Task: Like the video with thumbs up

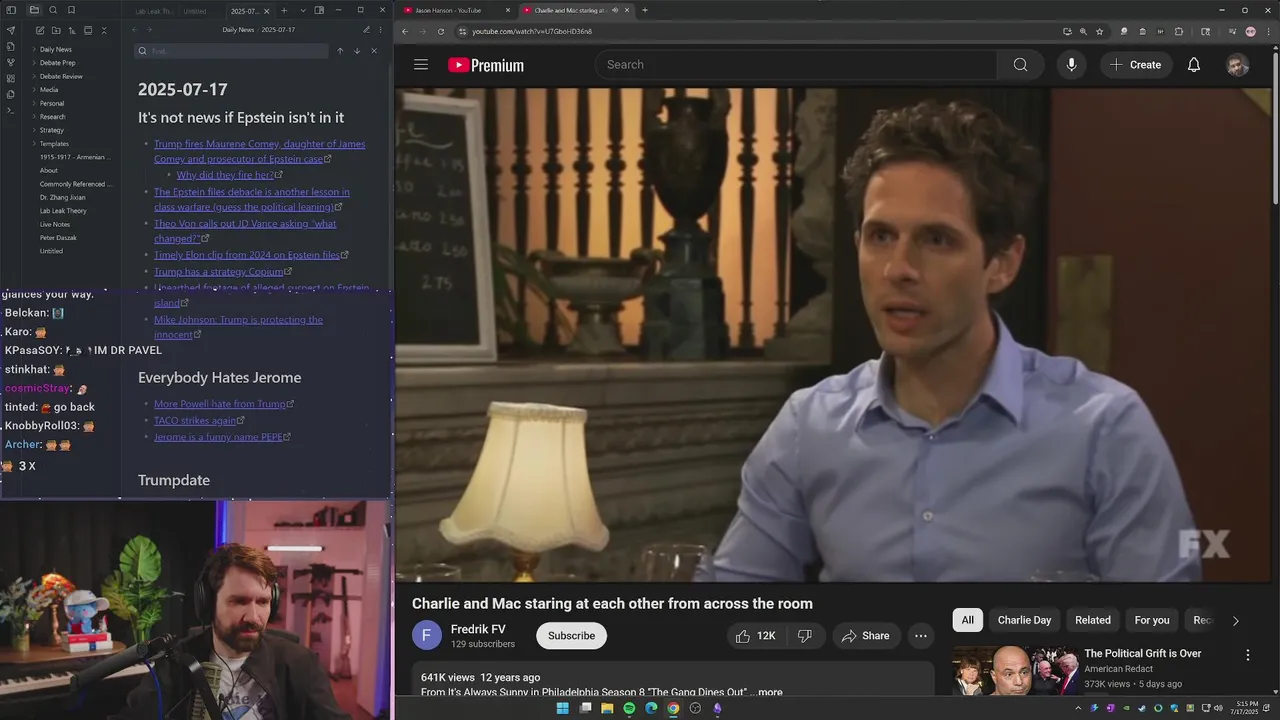Action: [x=756, y=636]
